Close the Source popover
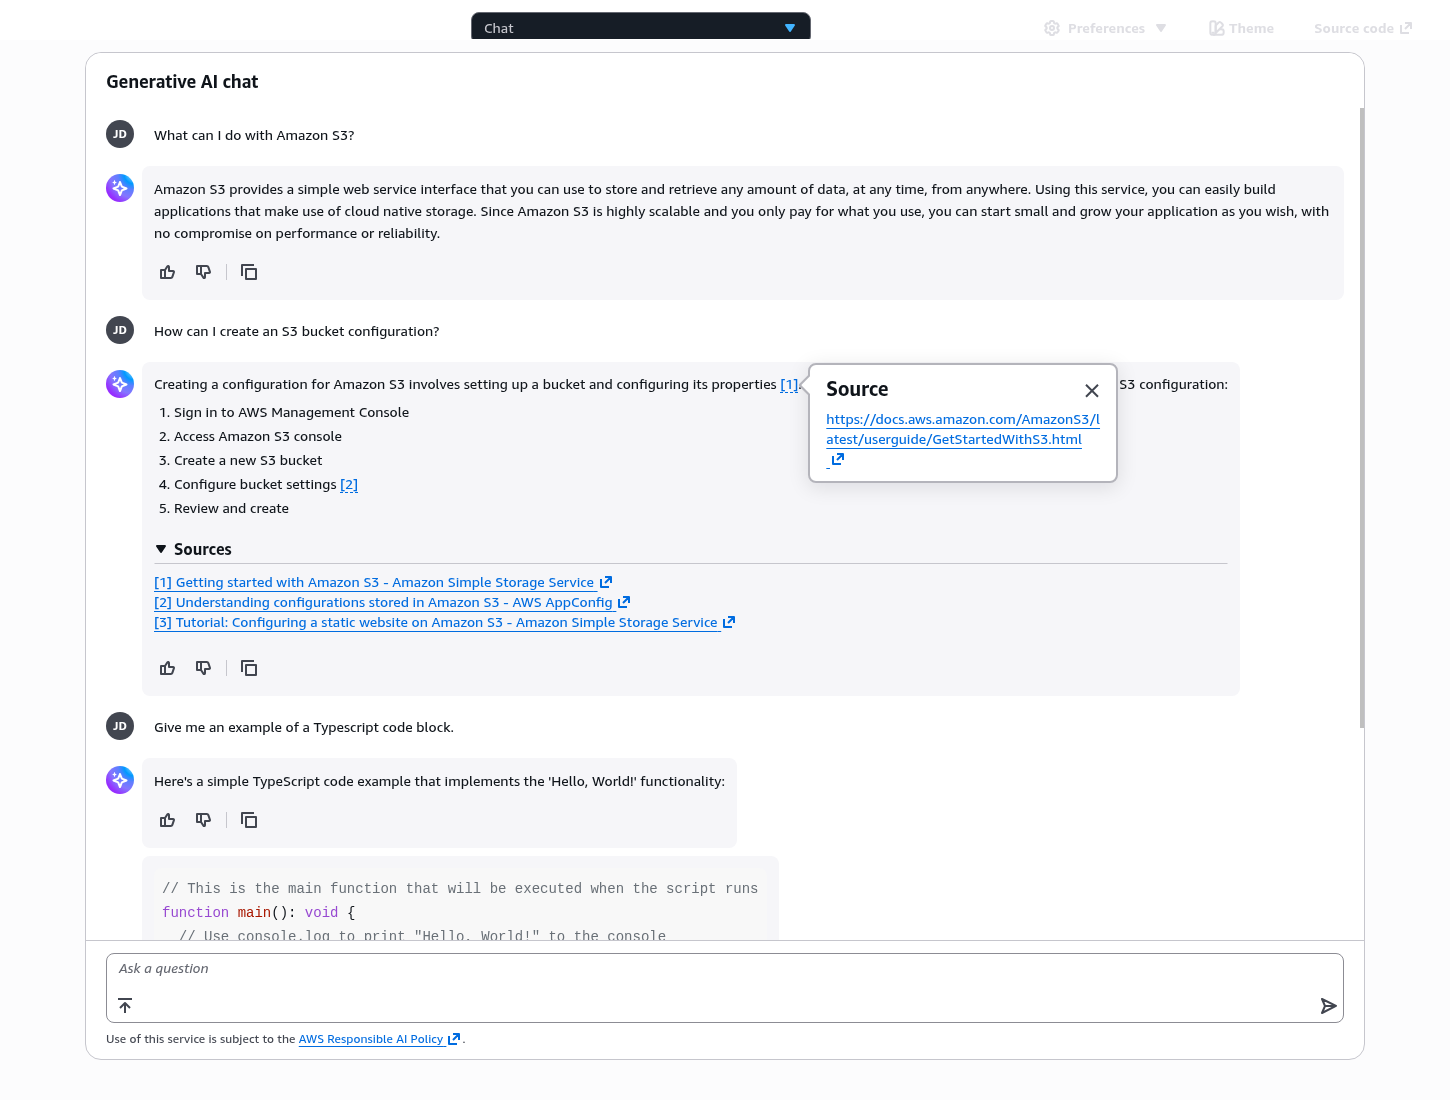Viewport: 1450px width, 1100px height. point(1092,391)
